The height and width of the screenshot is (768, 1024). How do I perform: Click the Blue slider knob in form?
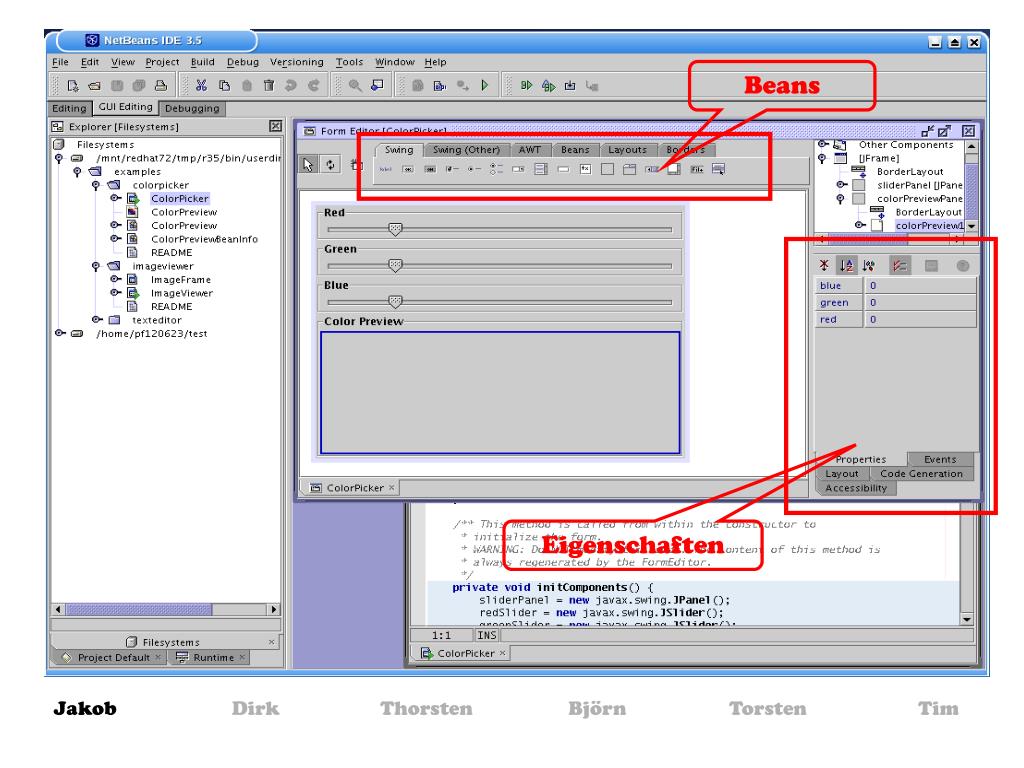click(395, 301)
